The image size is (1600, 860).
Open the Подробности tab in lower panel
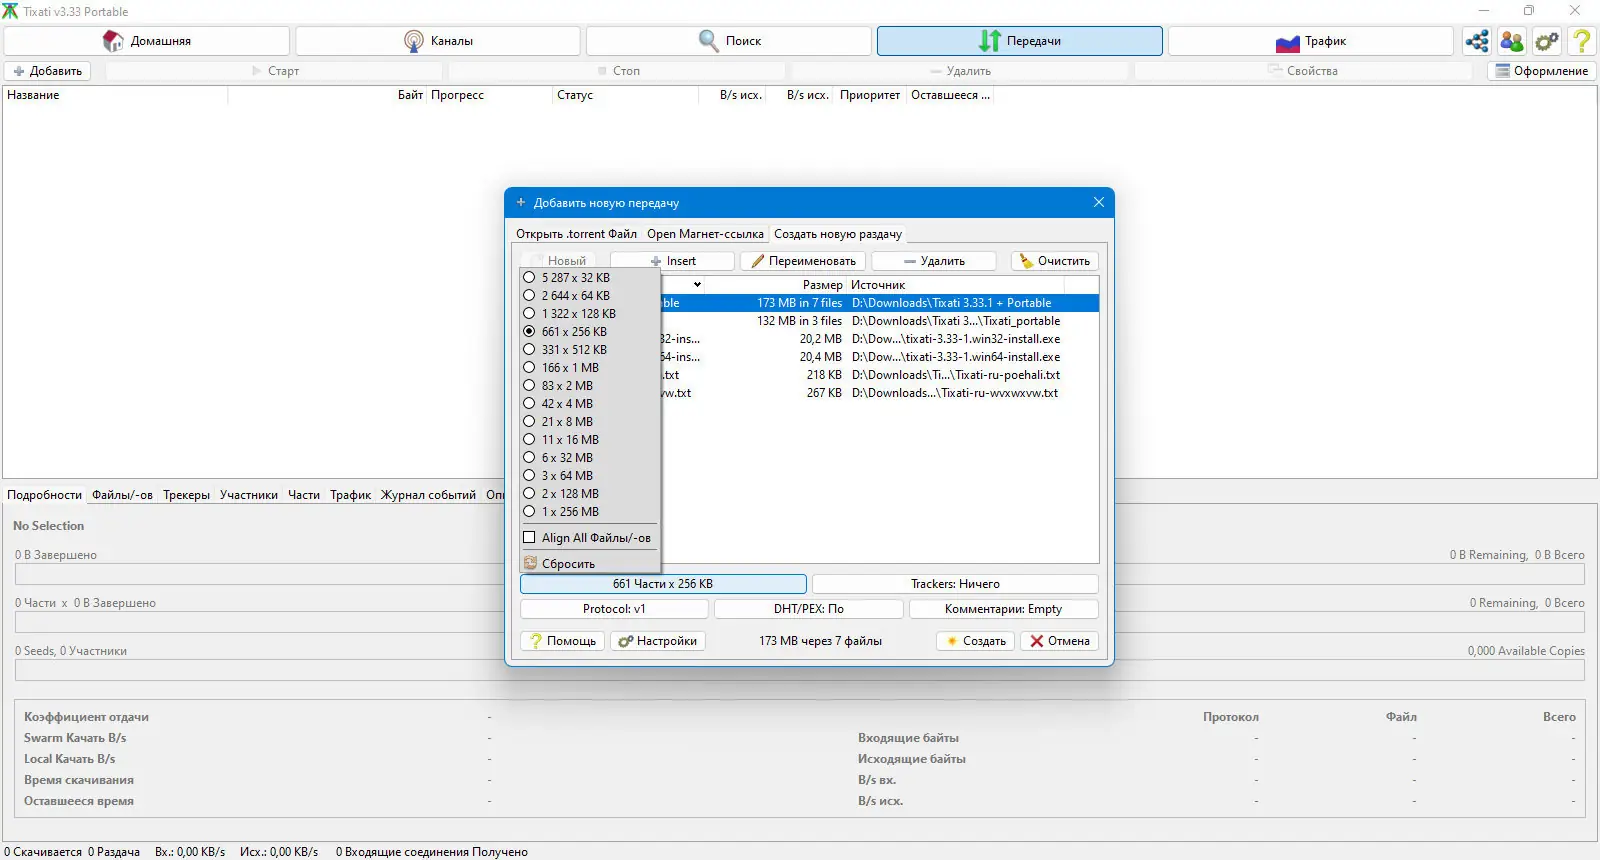click(x=45, y=495)
